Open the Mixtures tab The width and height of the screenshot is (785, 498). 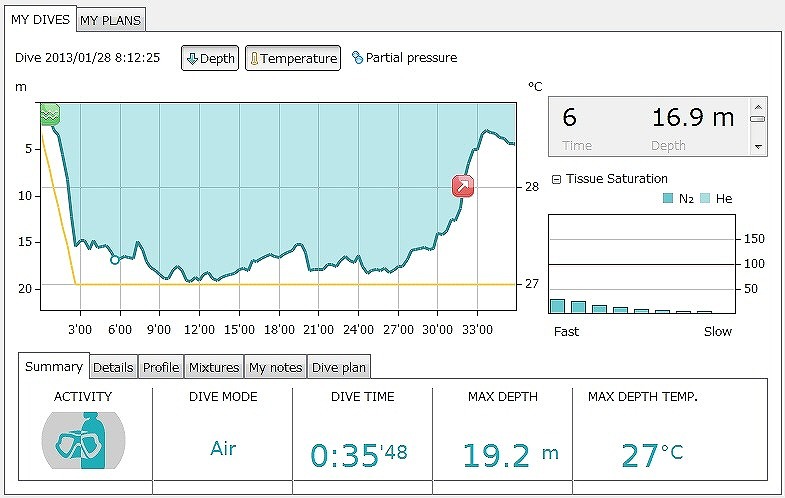click(214, 367)
